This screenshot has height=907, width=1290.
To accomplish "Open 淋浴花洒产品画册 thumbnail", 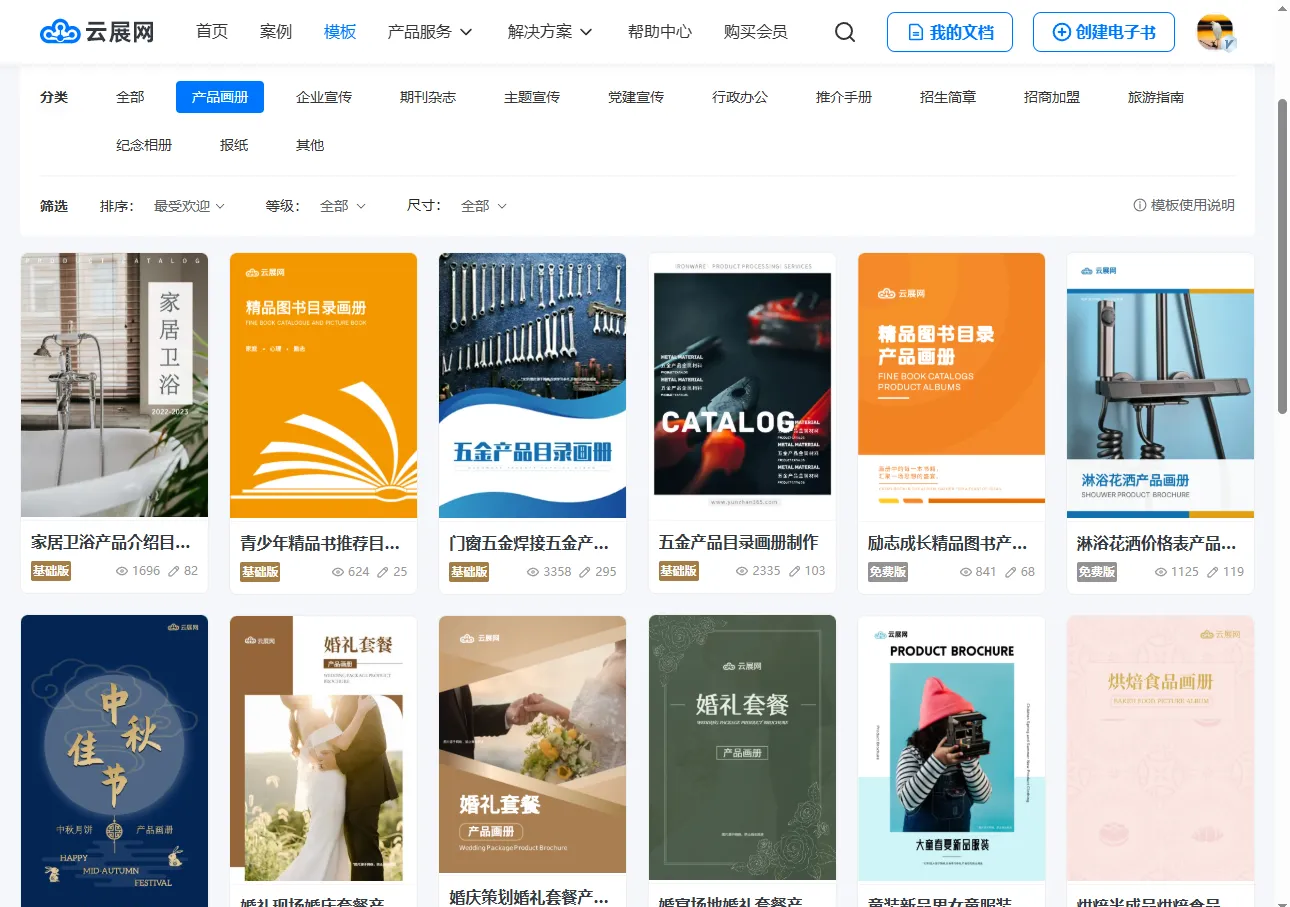I will click(1160, 385).
